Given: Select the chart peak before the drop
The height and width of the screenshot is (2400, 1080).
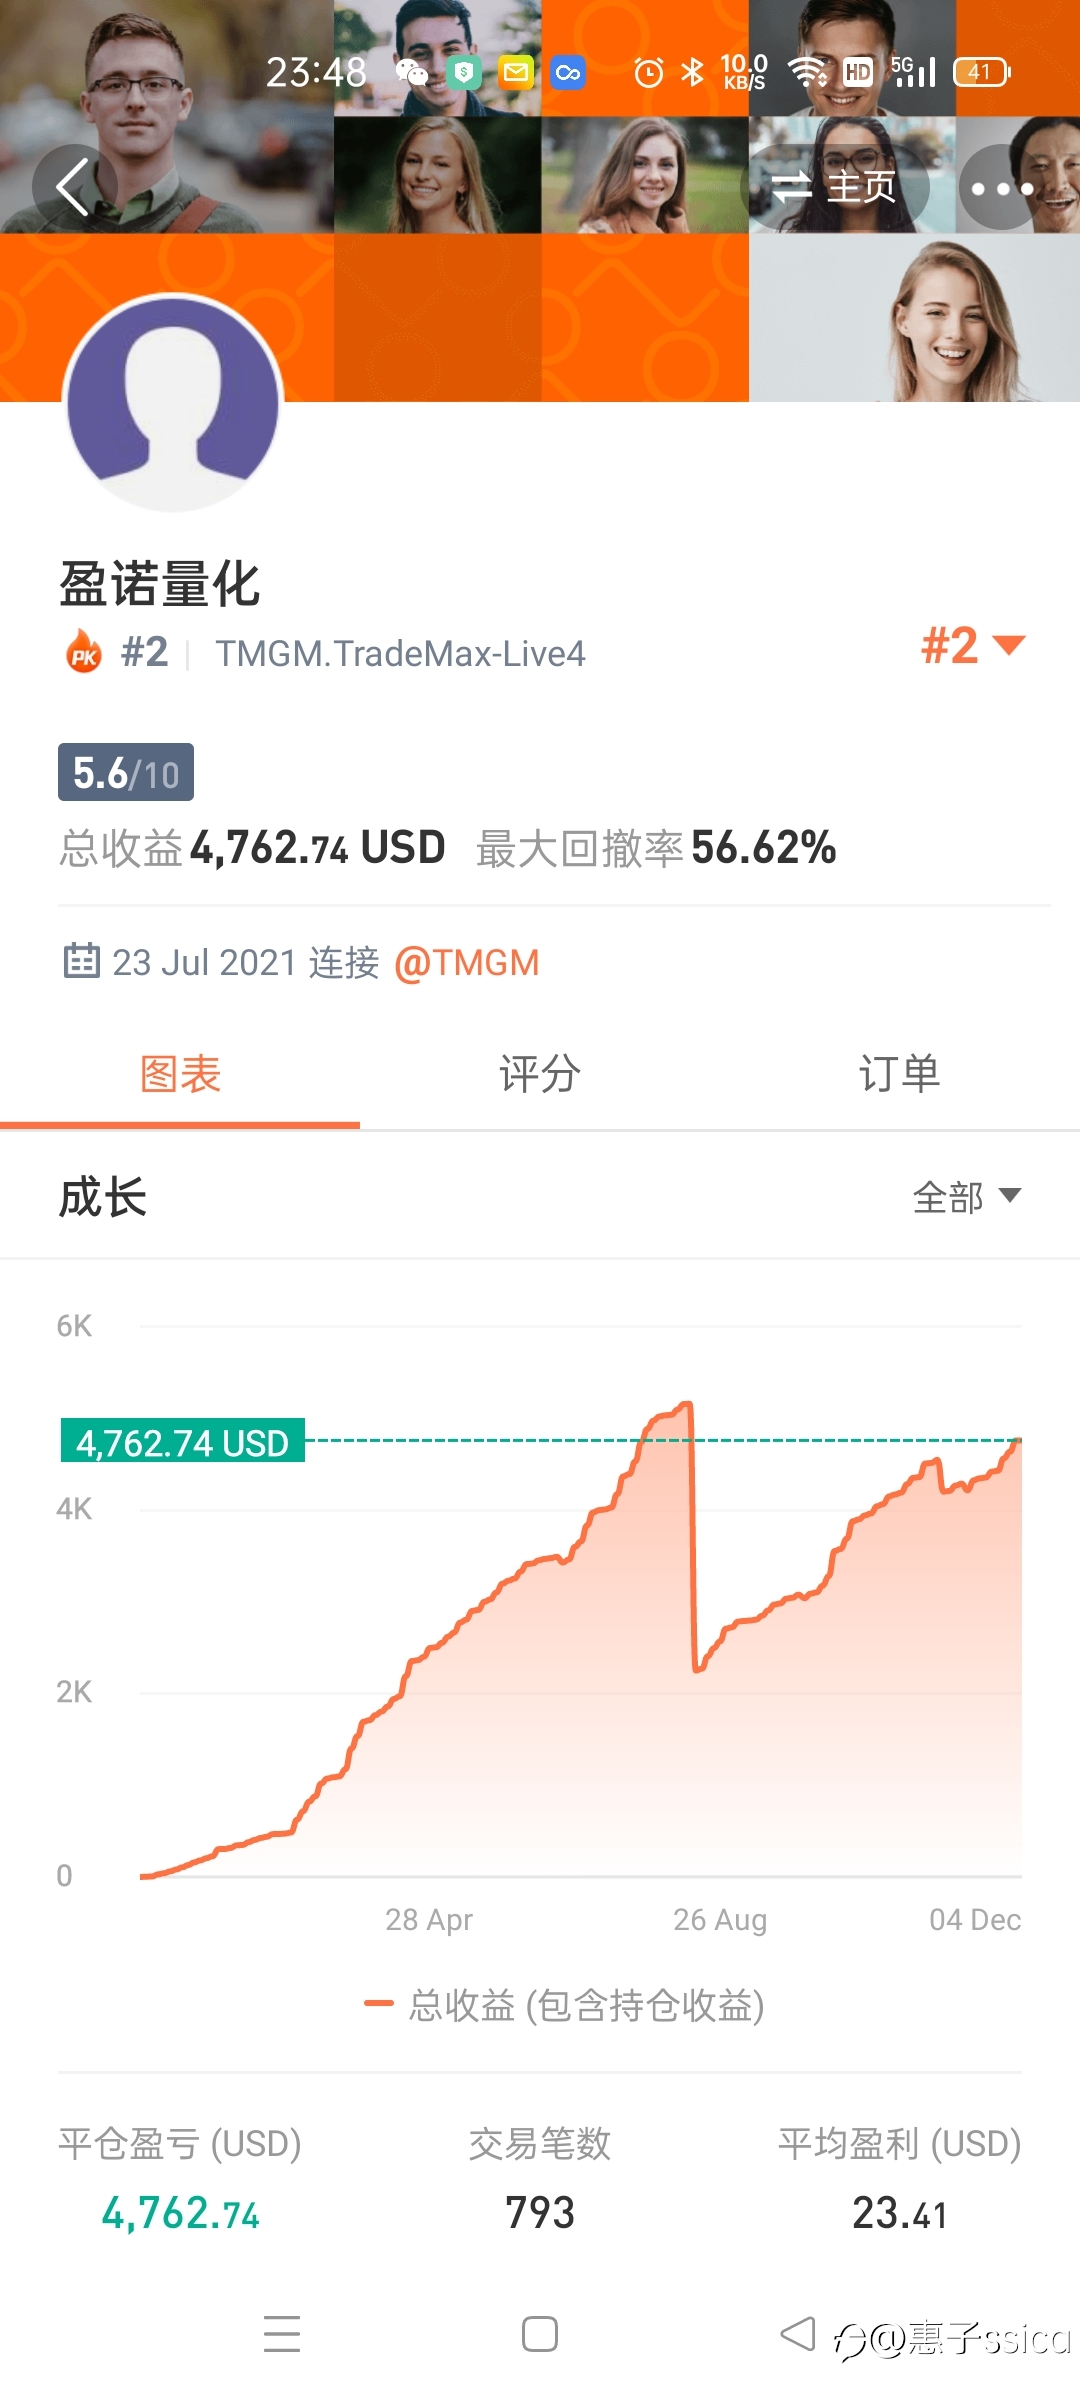Looking at the screenshot, I should click(687, 1405).
